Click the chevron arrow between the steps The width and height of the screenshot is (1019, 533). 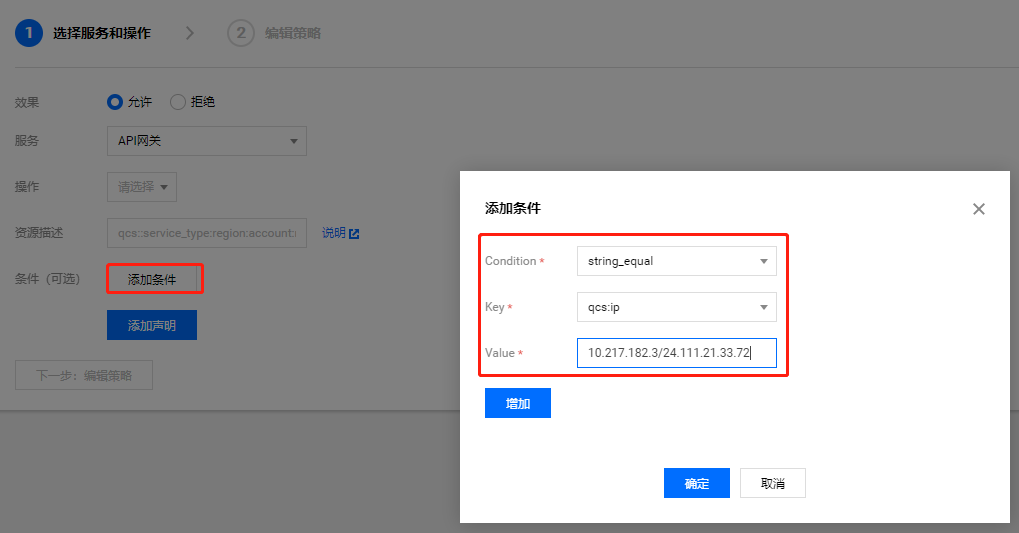pos(190,33)
